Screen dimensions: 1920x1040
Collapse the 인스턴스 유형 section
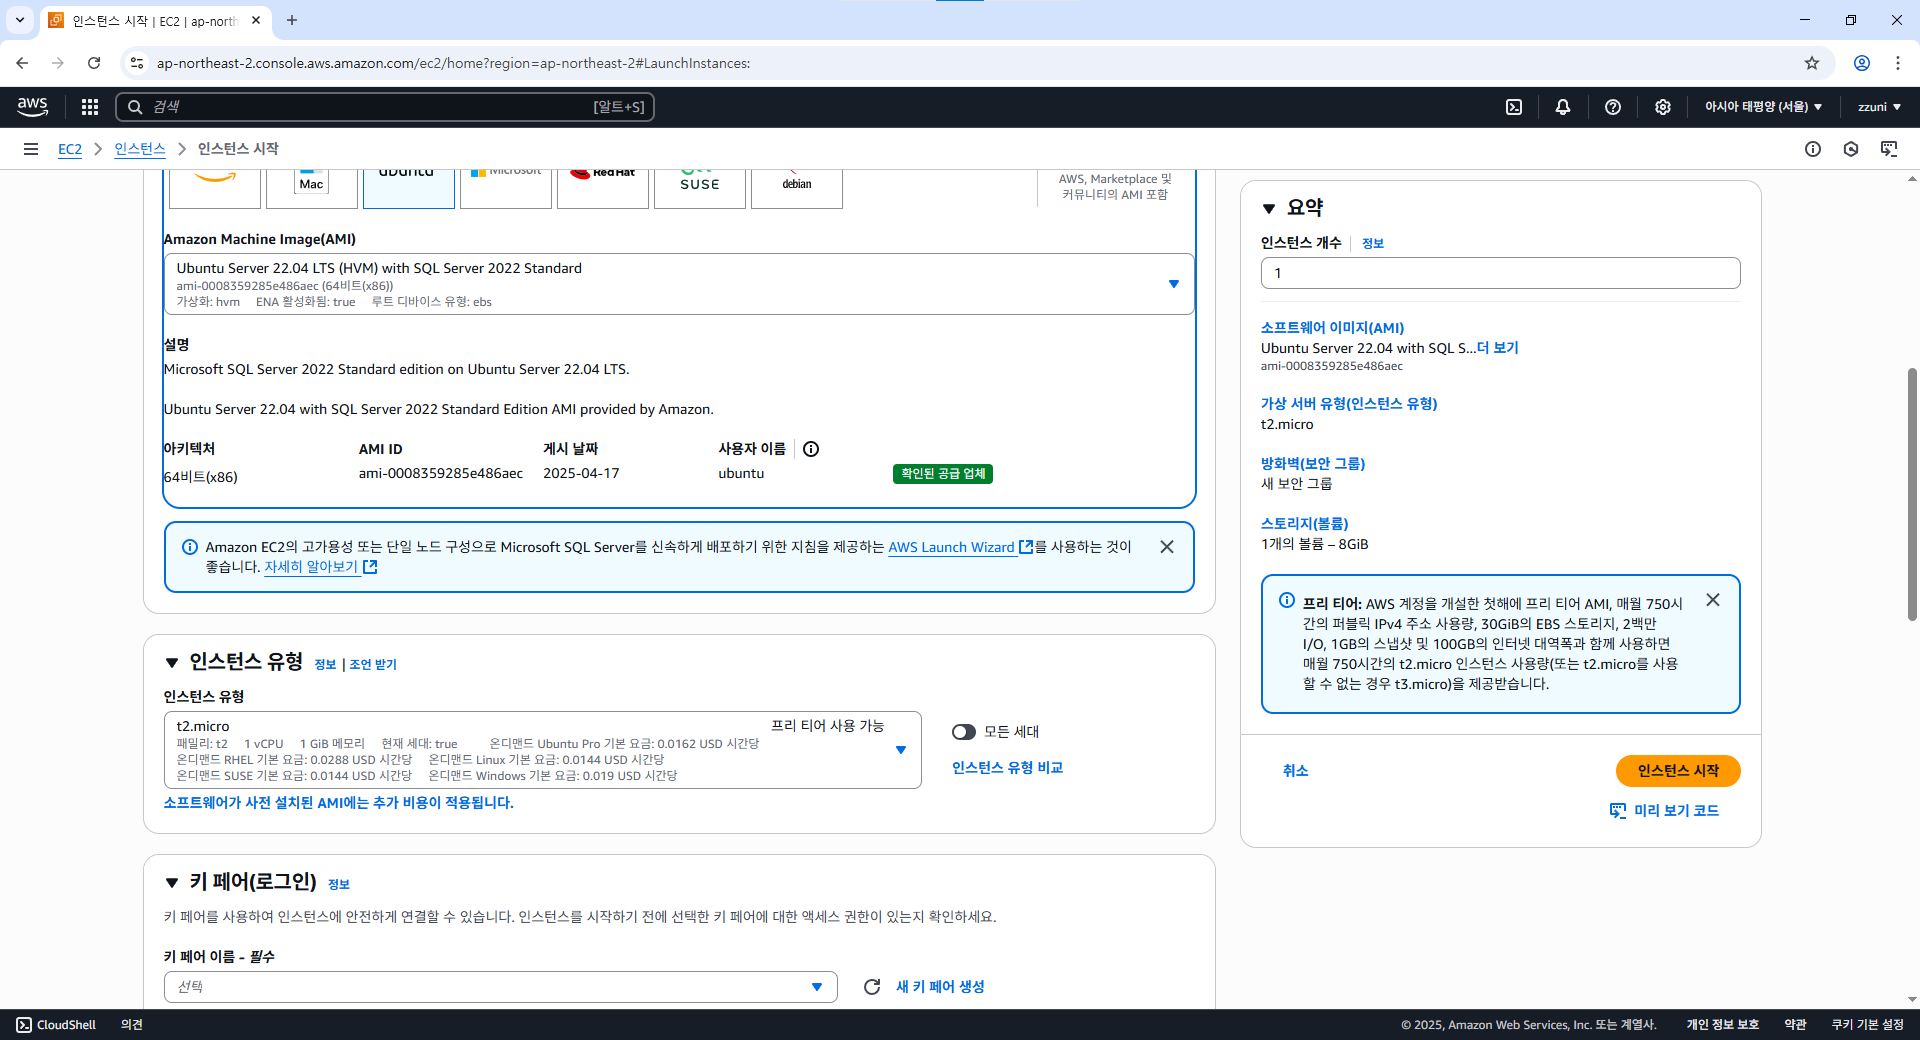172,663
